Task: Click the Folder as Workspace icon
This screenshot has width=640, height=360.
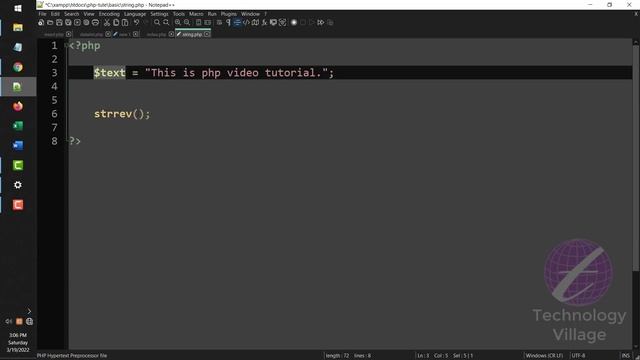Action: [273, 22]
